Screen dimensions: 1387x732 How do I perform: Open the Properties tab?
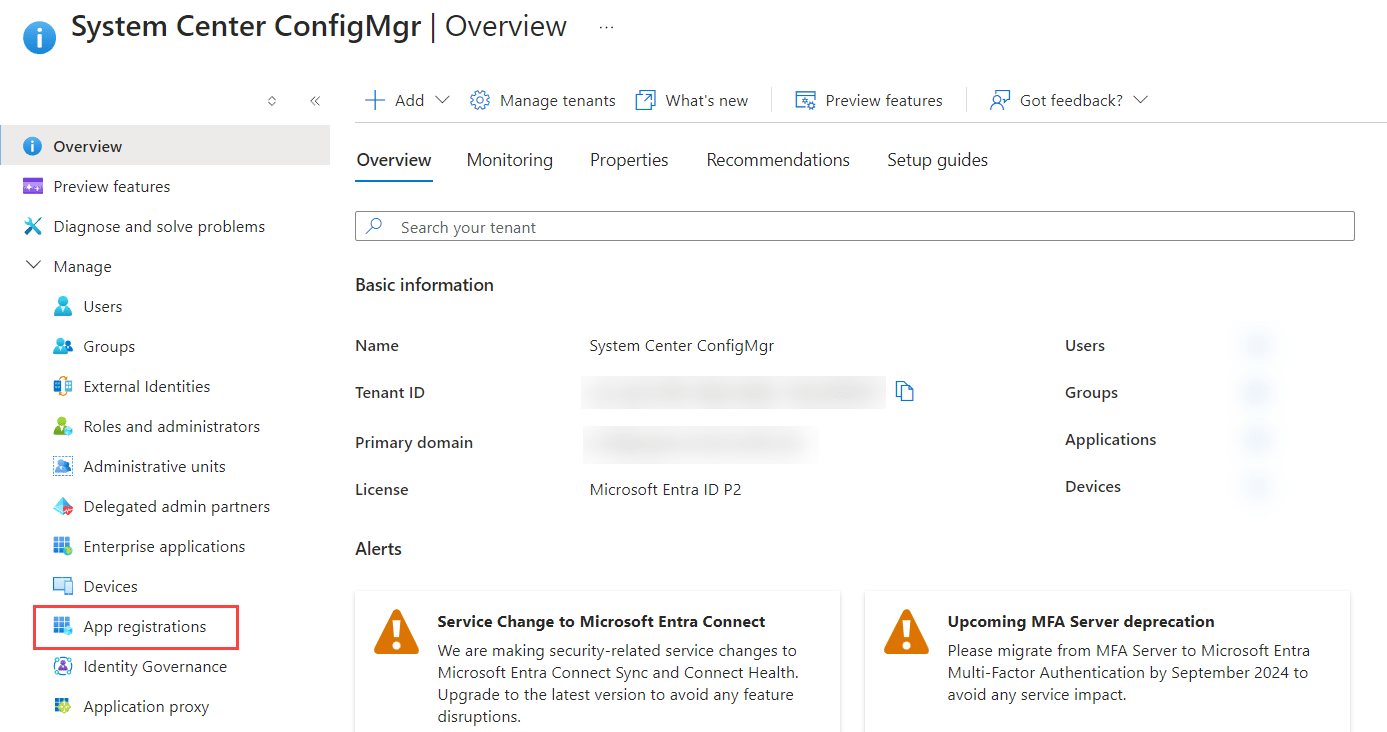coord(629,160)
